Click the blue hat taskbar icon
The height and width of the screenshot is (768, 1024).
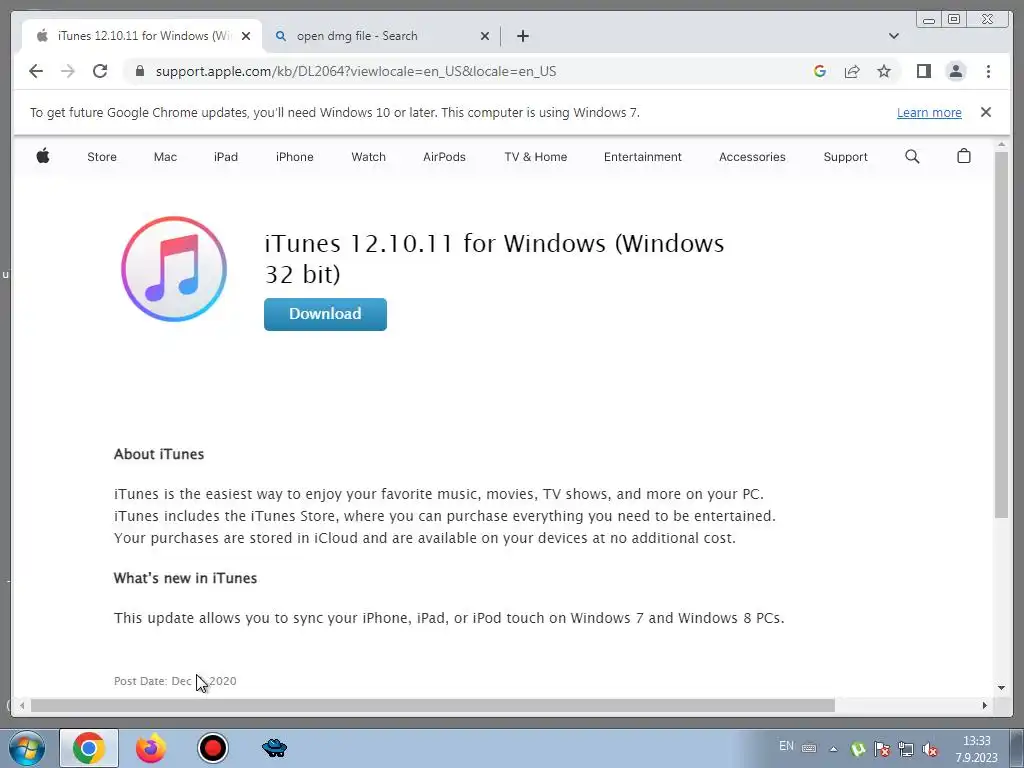[274, 748]
